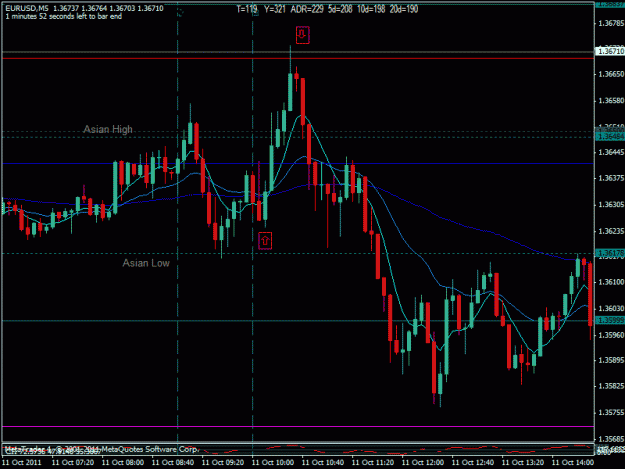Viewport: 625px width, 469px height.
Task: Click the red up-arrow buy signal marker
Action: [265, 241]
